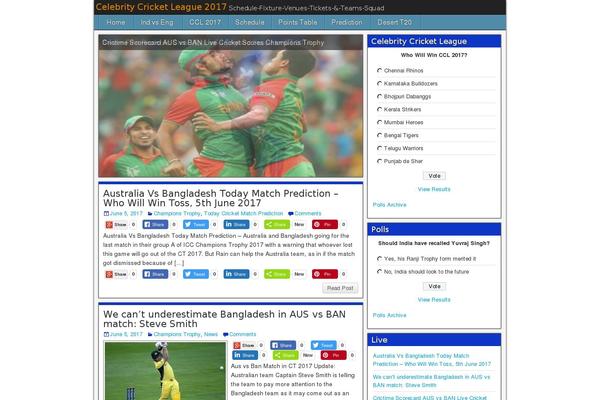Open the Desert T20 menu item
600x400 pixels.
395,22
